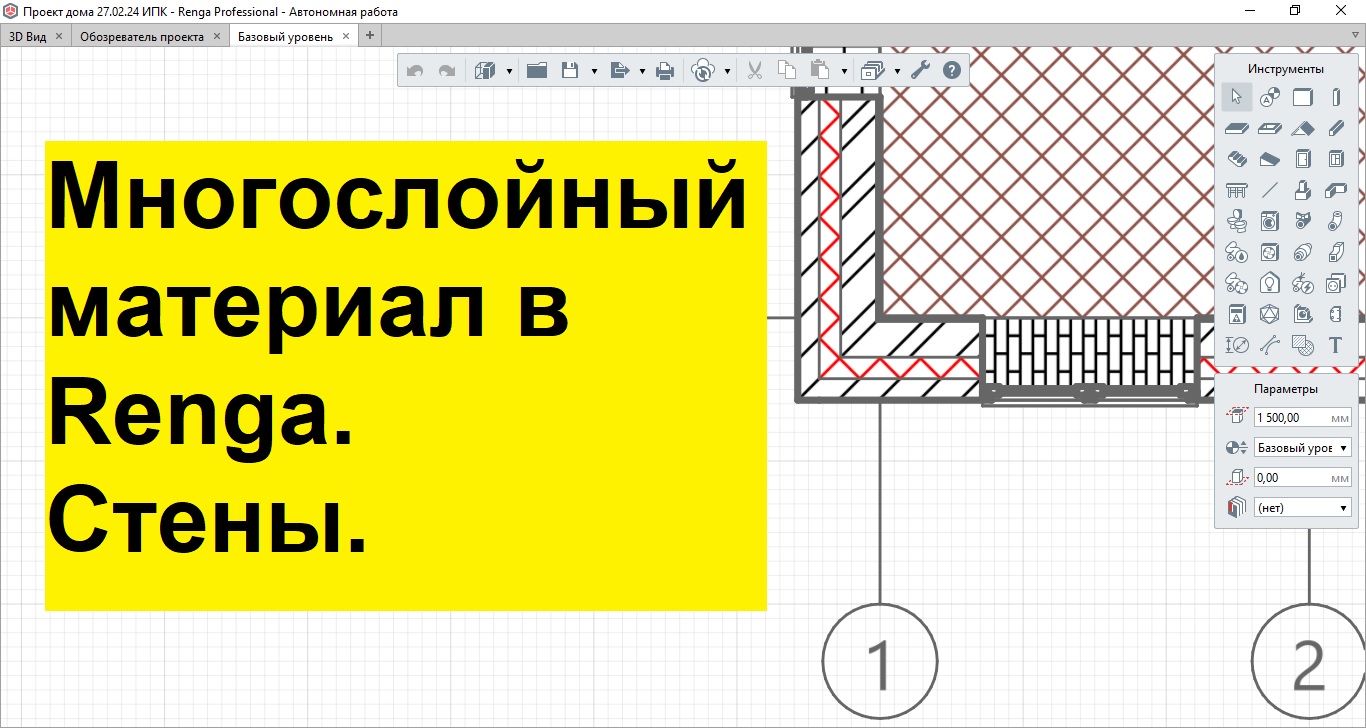Select the Duct tool
This screenshot has width=1366, height=728.
pos(1335,252)
